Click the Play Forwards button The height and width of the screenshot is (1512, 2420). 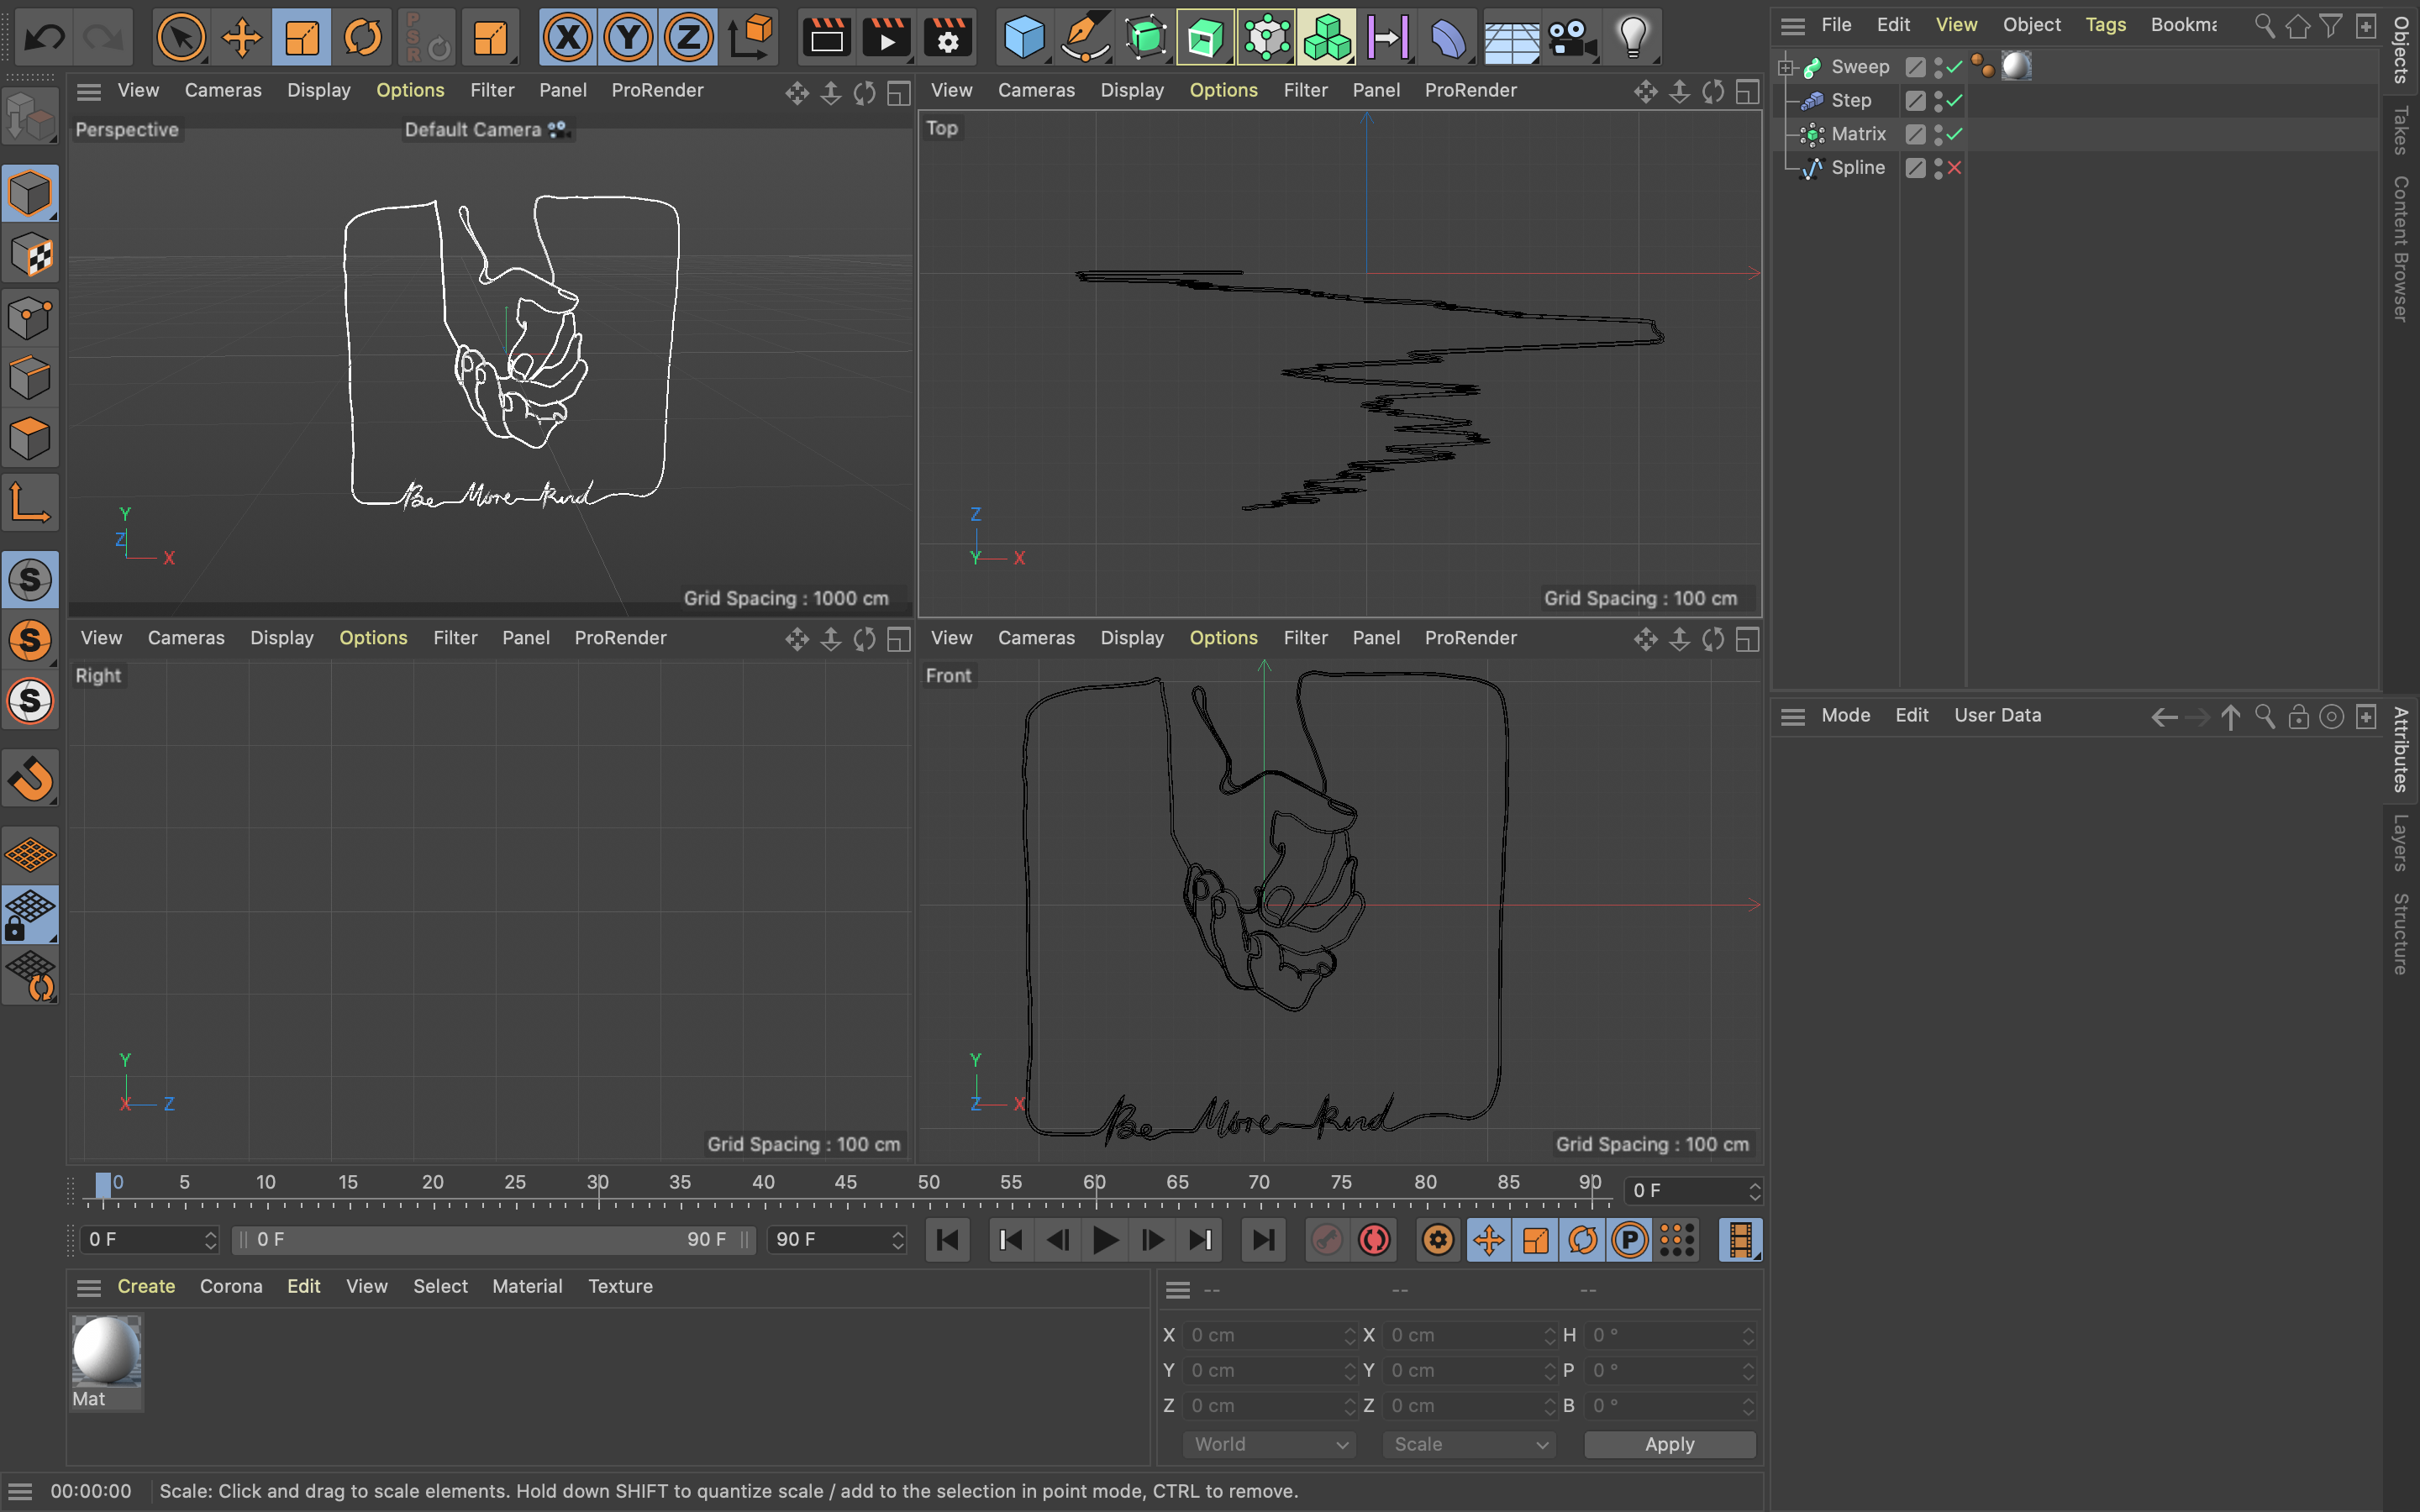pos(1104,1240)
